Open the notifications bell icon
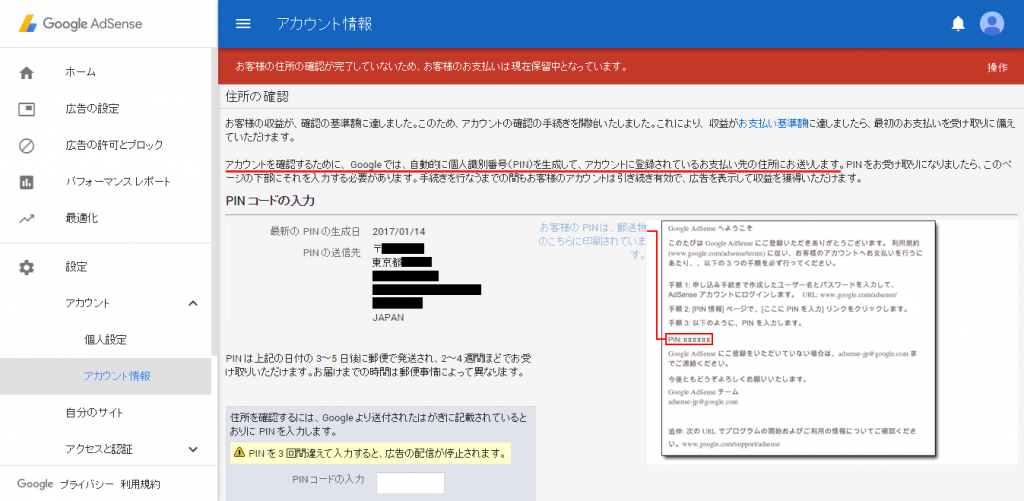Screen dimensions: 1024x501 pyautogui.click(x=958, y=24)
